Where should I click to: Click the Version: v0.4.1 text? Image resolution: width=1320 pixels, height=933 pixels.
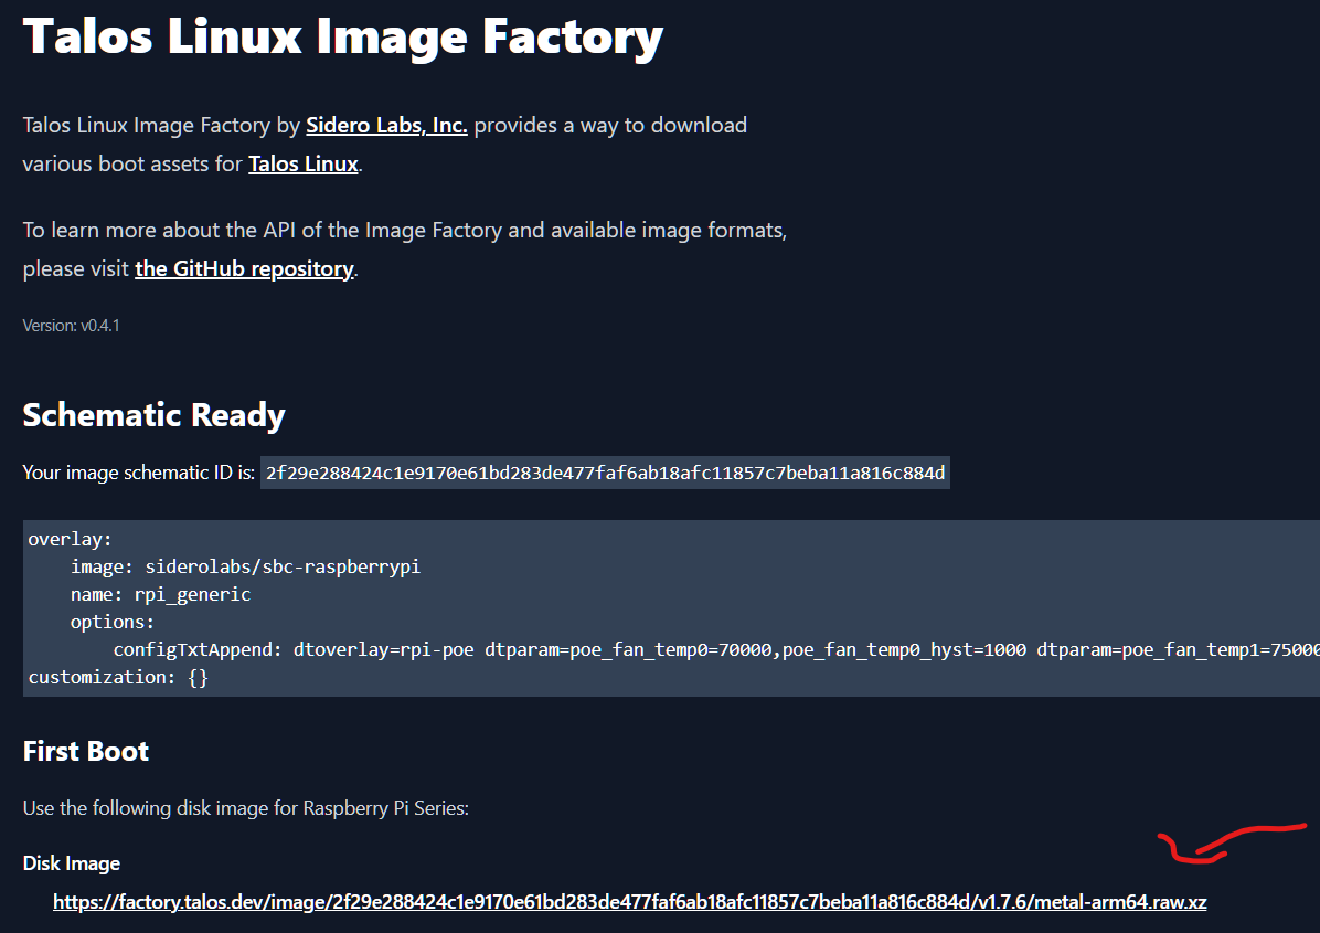point(70,324)
